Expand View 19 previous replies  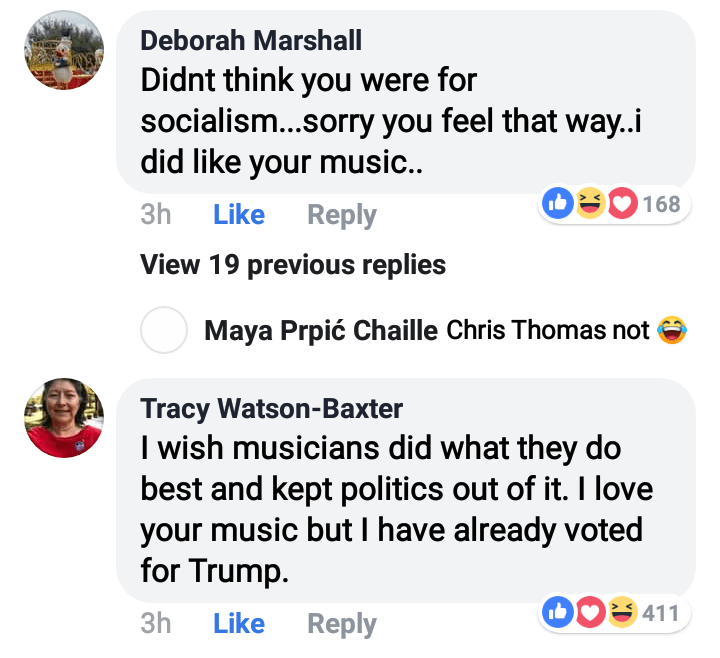tap(292, 265)
